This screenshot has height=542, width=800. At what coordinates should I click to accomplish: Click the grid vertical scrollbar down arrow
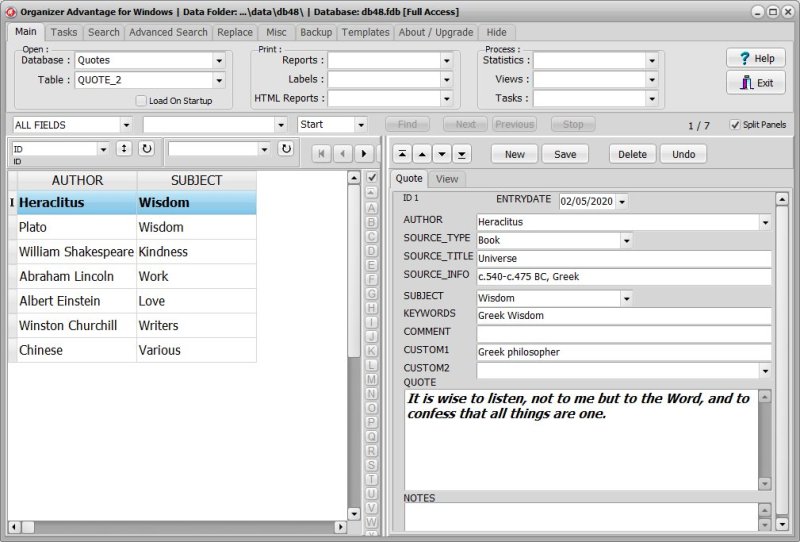pyautogui.click(x=354, y=513)
